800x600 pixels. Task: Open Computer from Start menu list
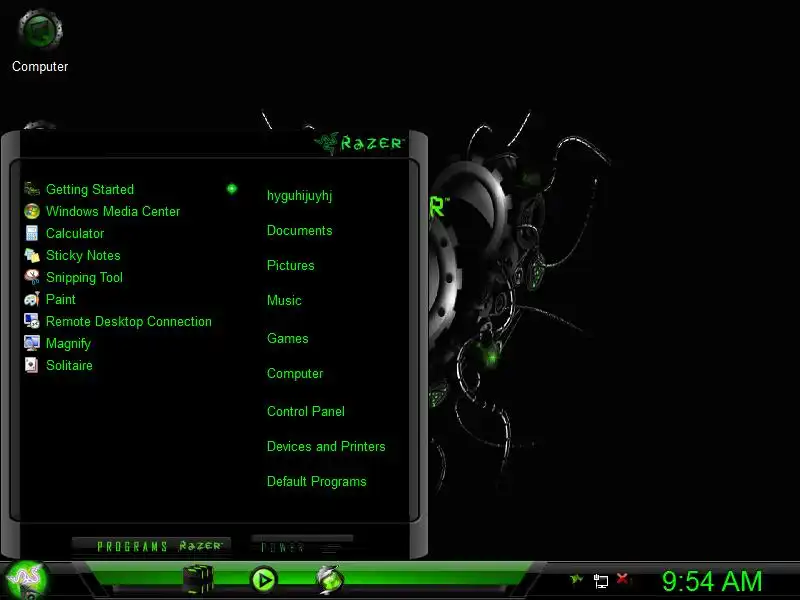point(295,373)
